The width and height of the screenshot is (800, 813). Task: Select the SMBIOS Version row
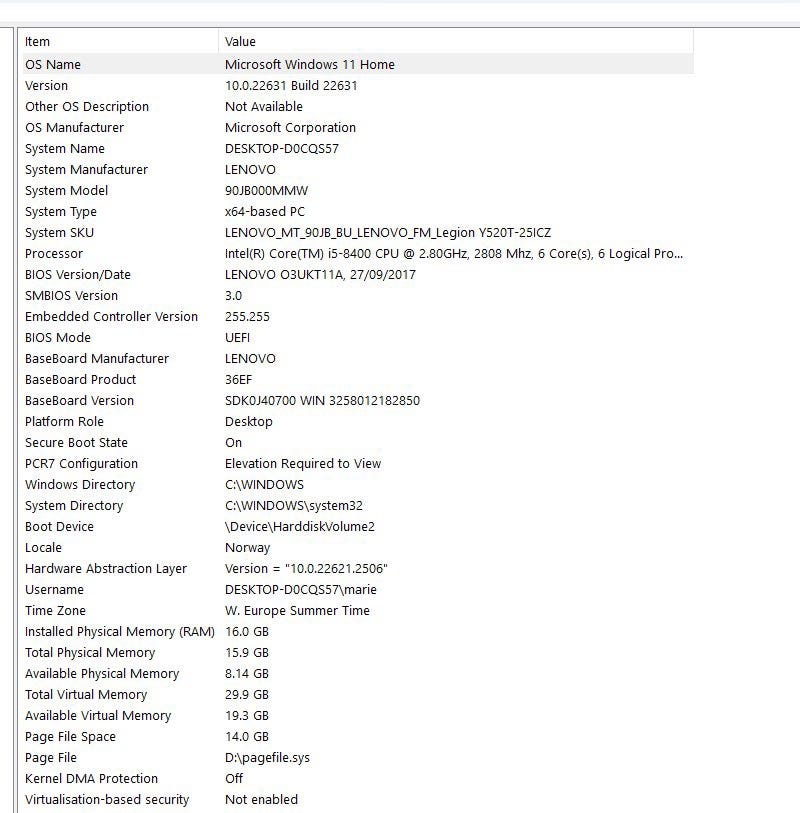click(x=358, y=296)
